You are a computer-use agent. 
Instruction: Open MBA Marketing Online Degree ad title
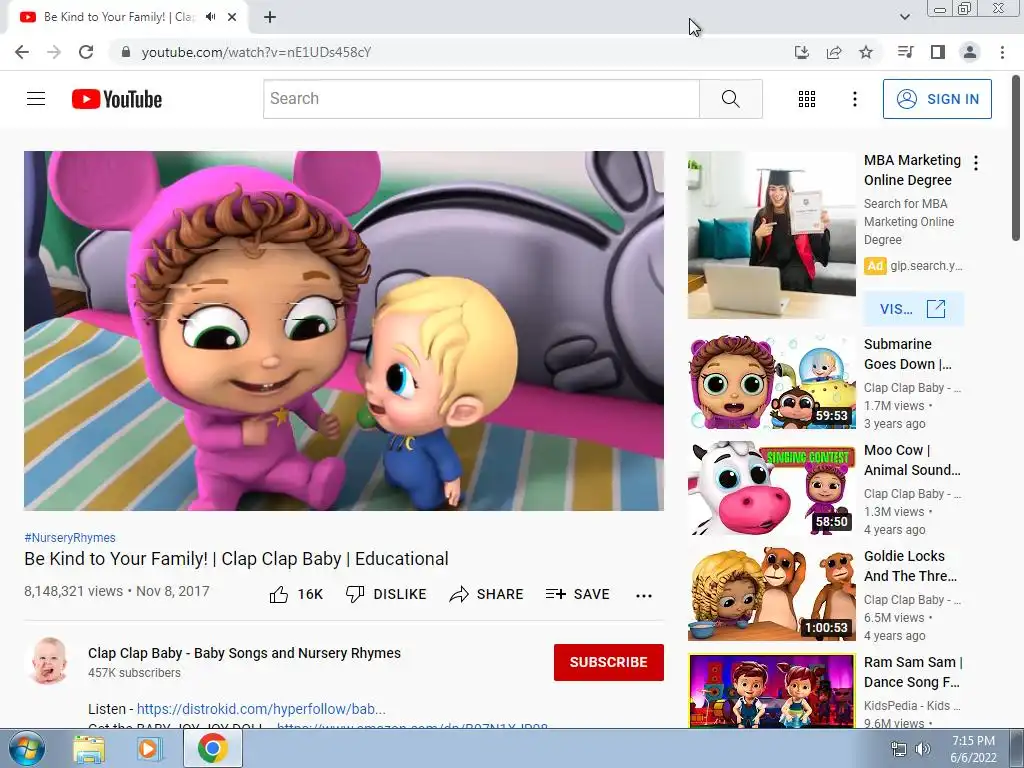912,170
